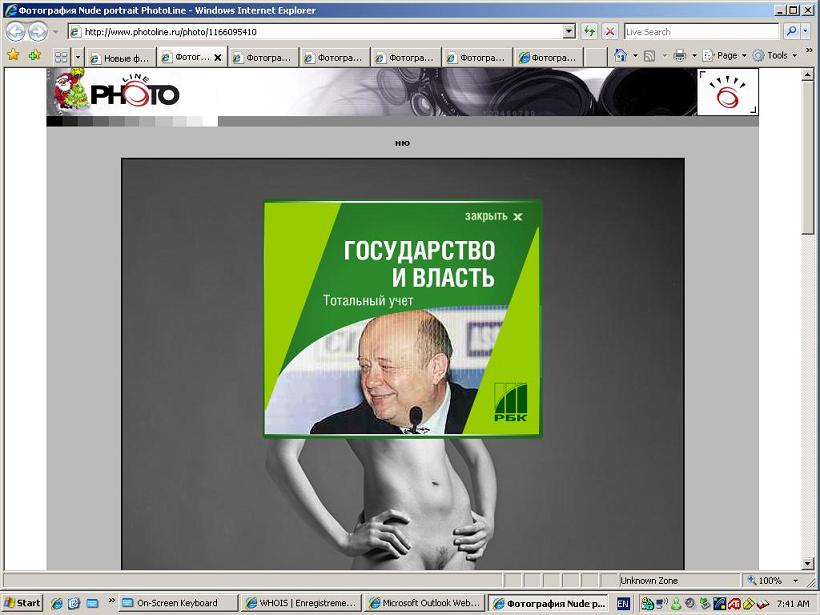Expand the zoom level dropdown arrow
Image resolution: width=820 pixels, height=615 pixels.
tap(798, 580)
